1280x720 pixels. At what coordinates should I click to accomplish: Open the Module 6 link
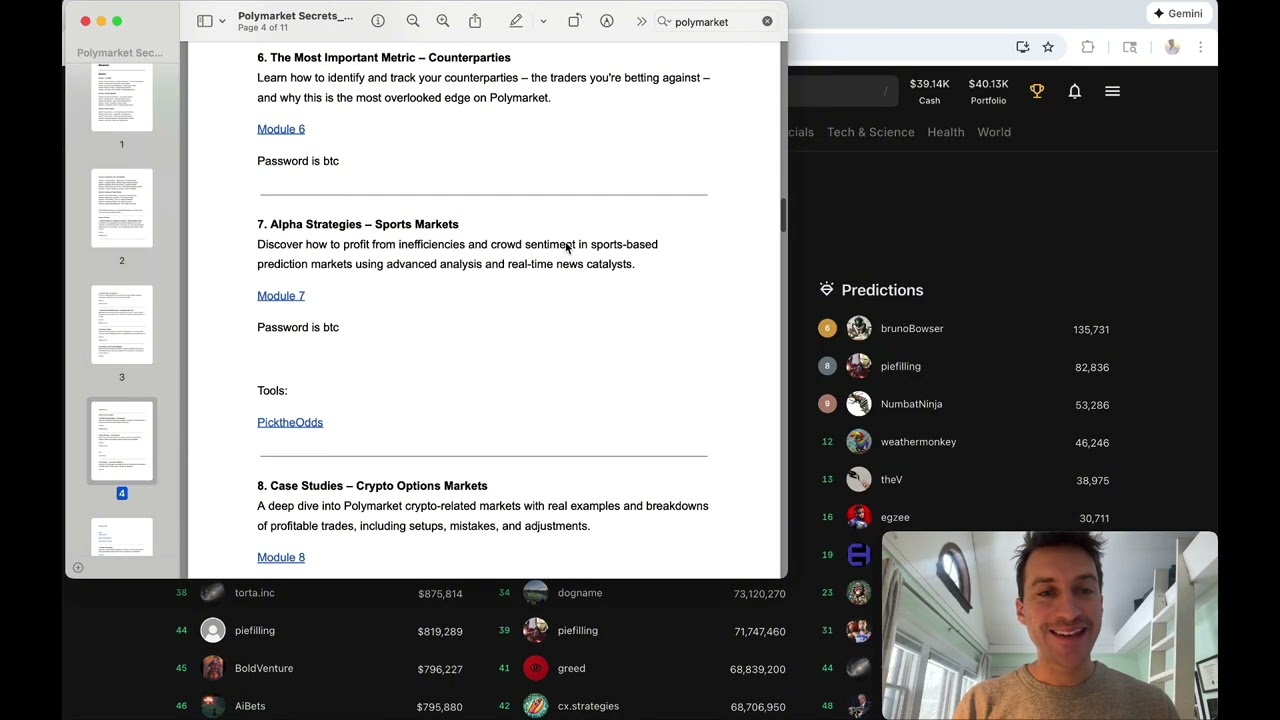pos(281,129)
